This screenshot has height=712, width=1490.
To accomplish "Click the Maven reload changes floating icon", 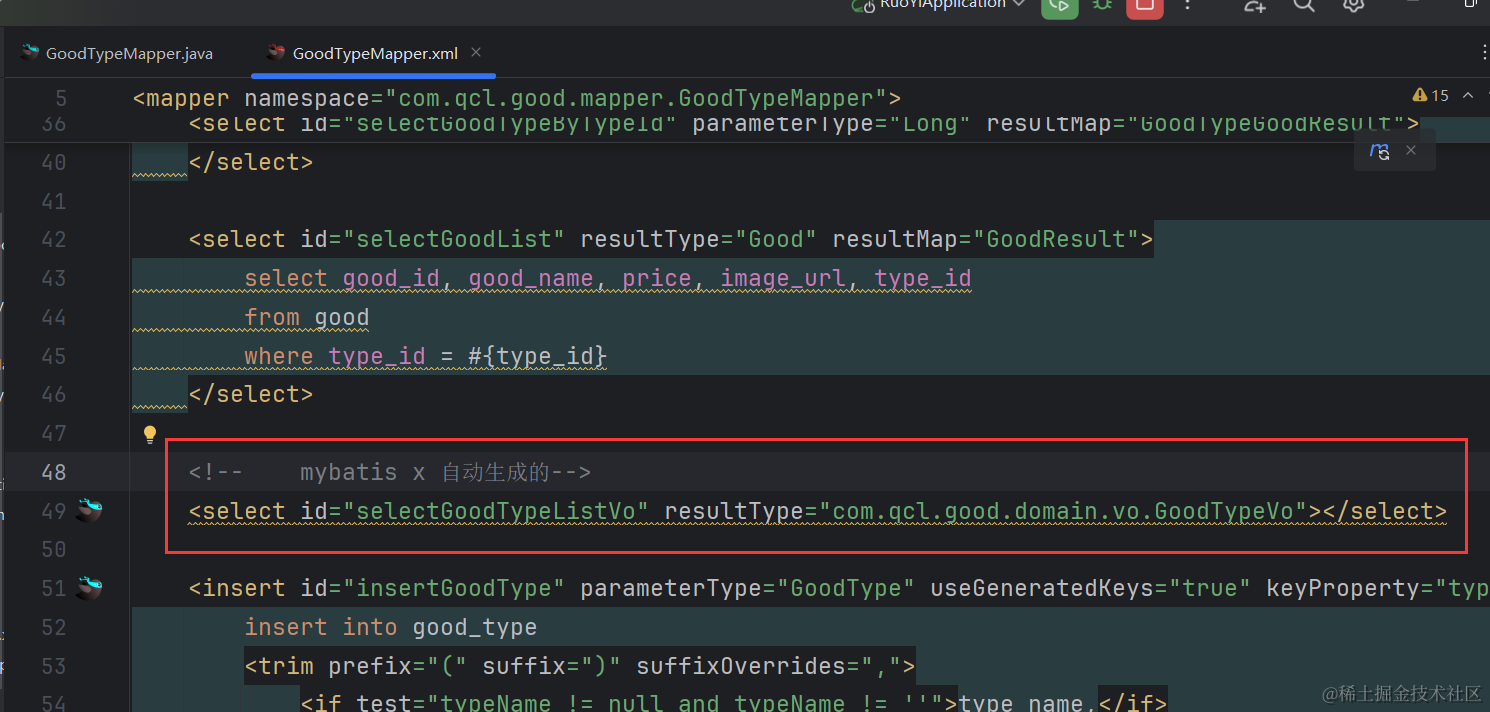I will (1380, 152).
